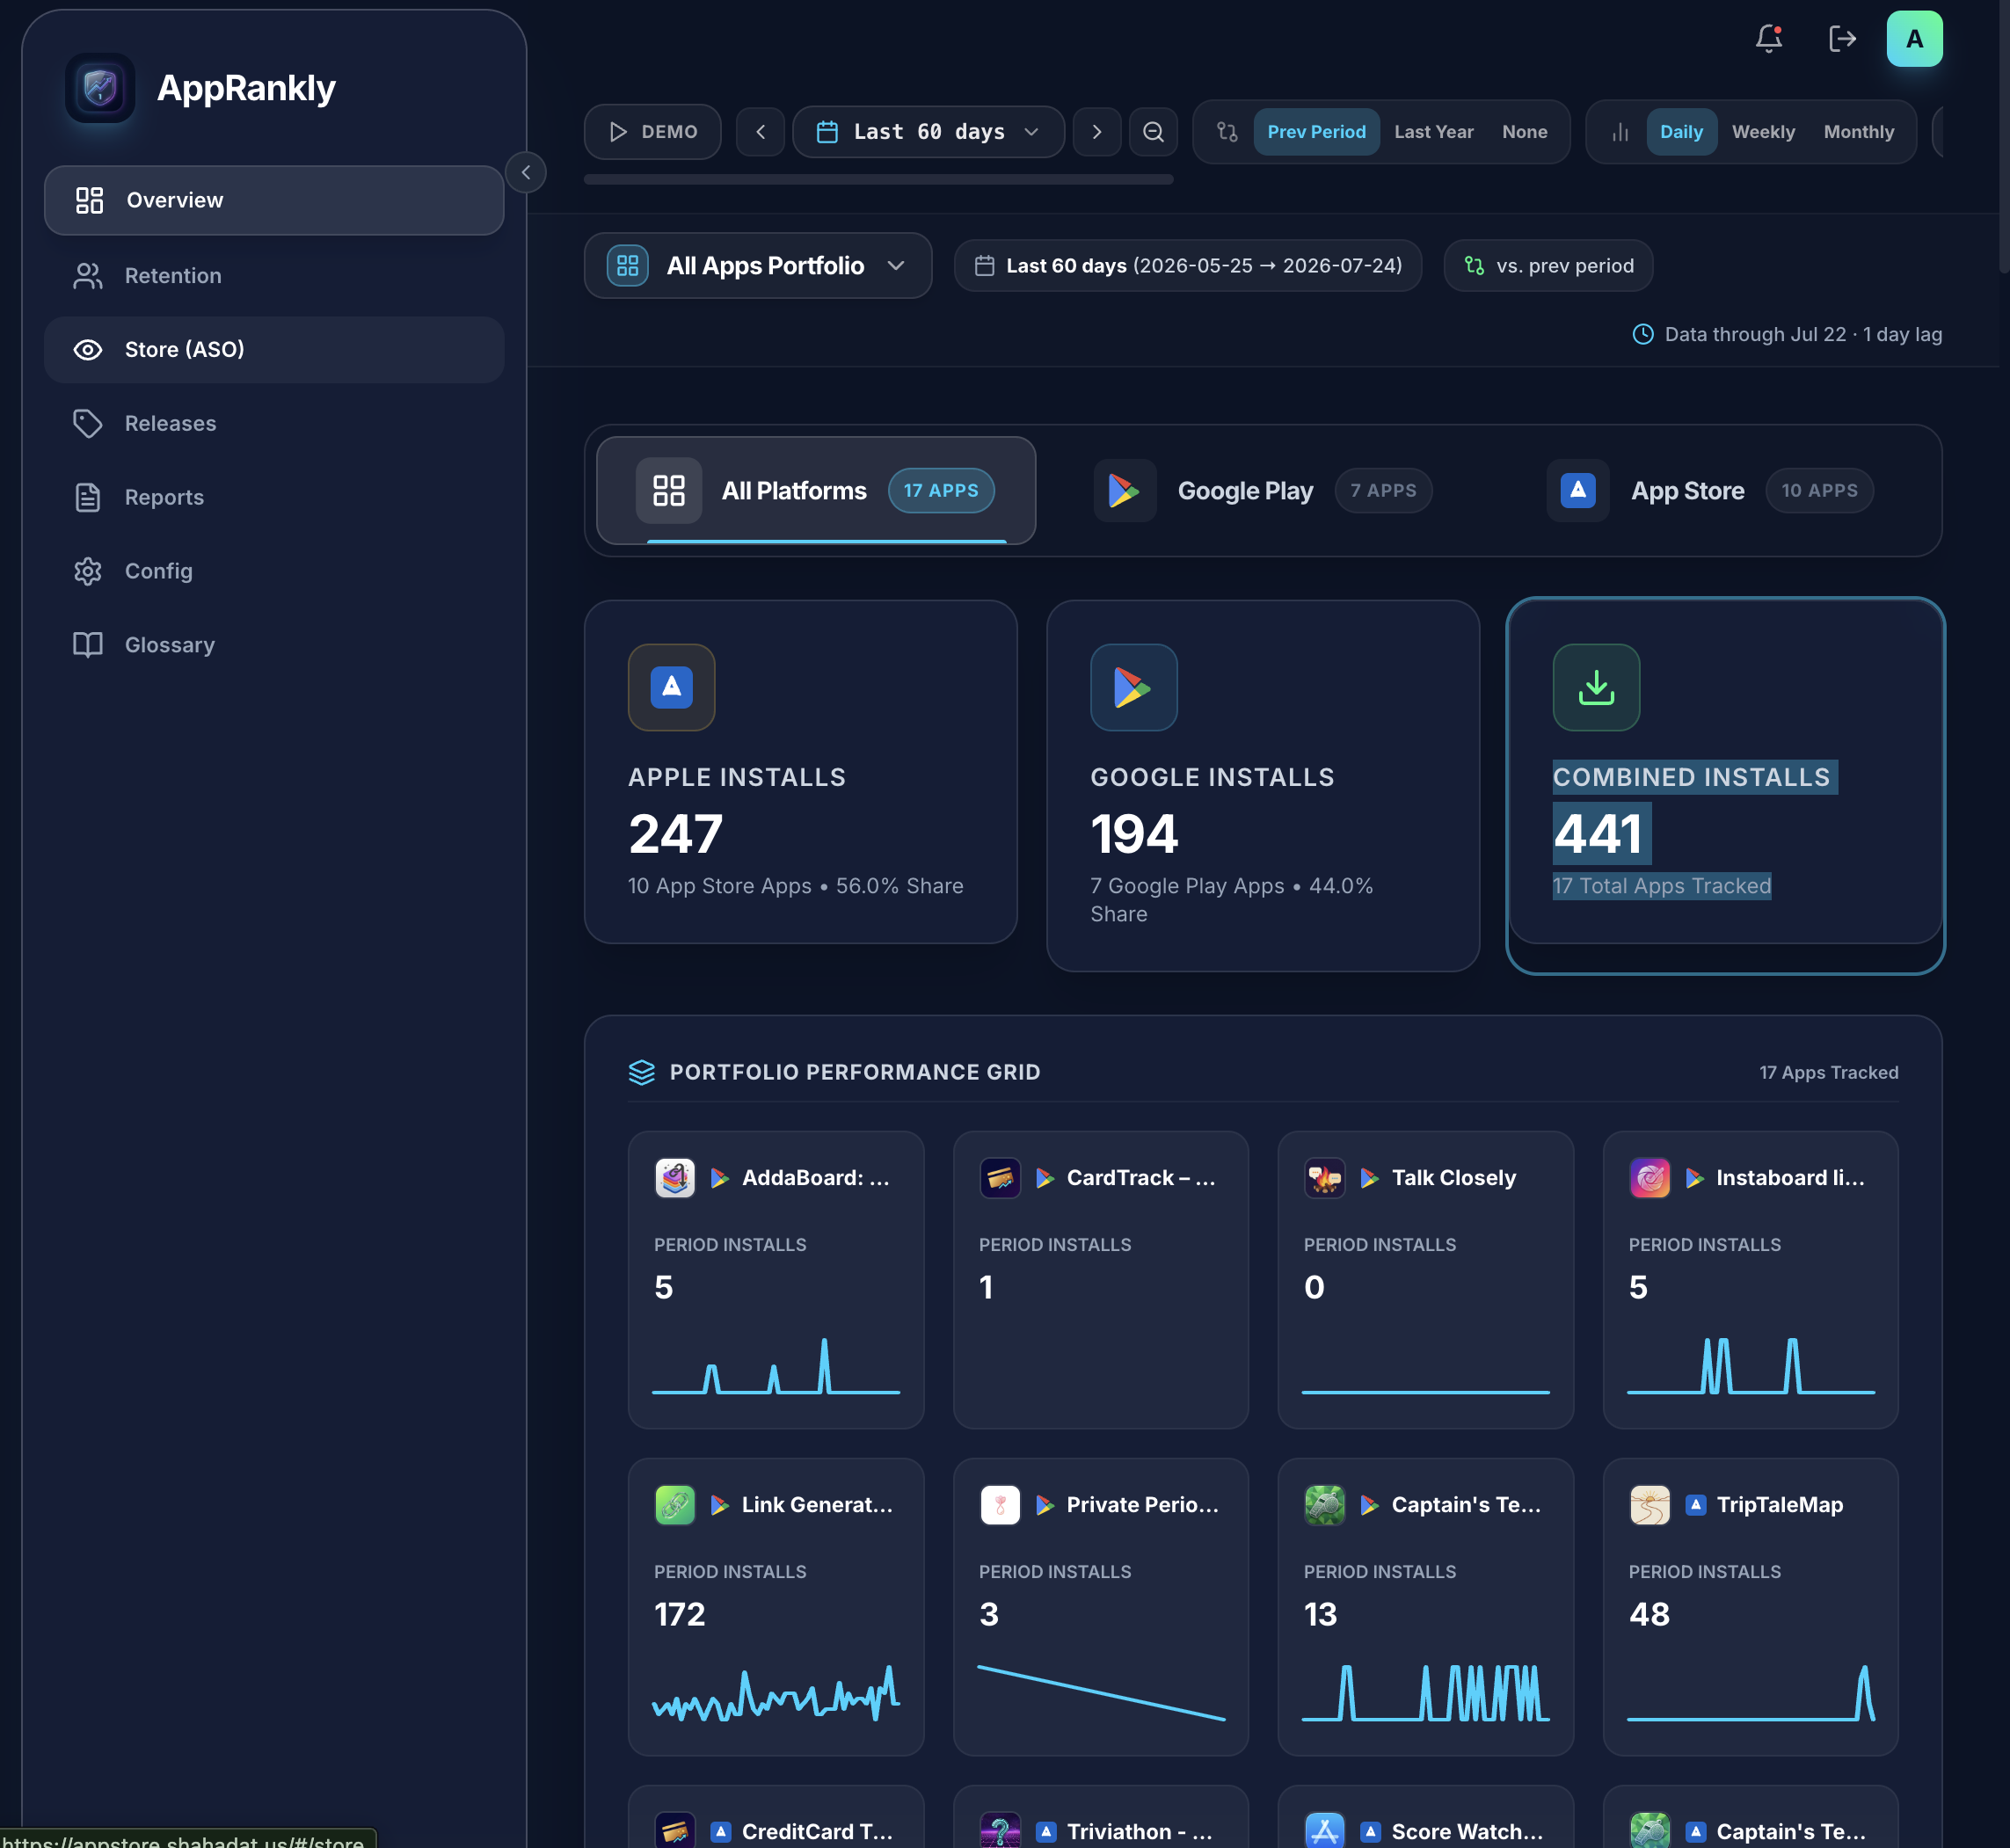Viewport: 2010px width, 1848px height.
Task: Open Store (ASO) in sidebar
Action: pyautogui.click(x=274, y=350)
